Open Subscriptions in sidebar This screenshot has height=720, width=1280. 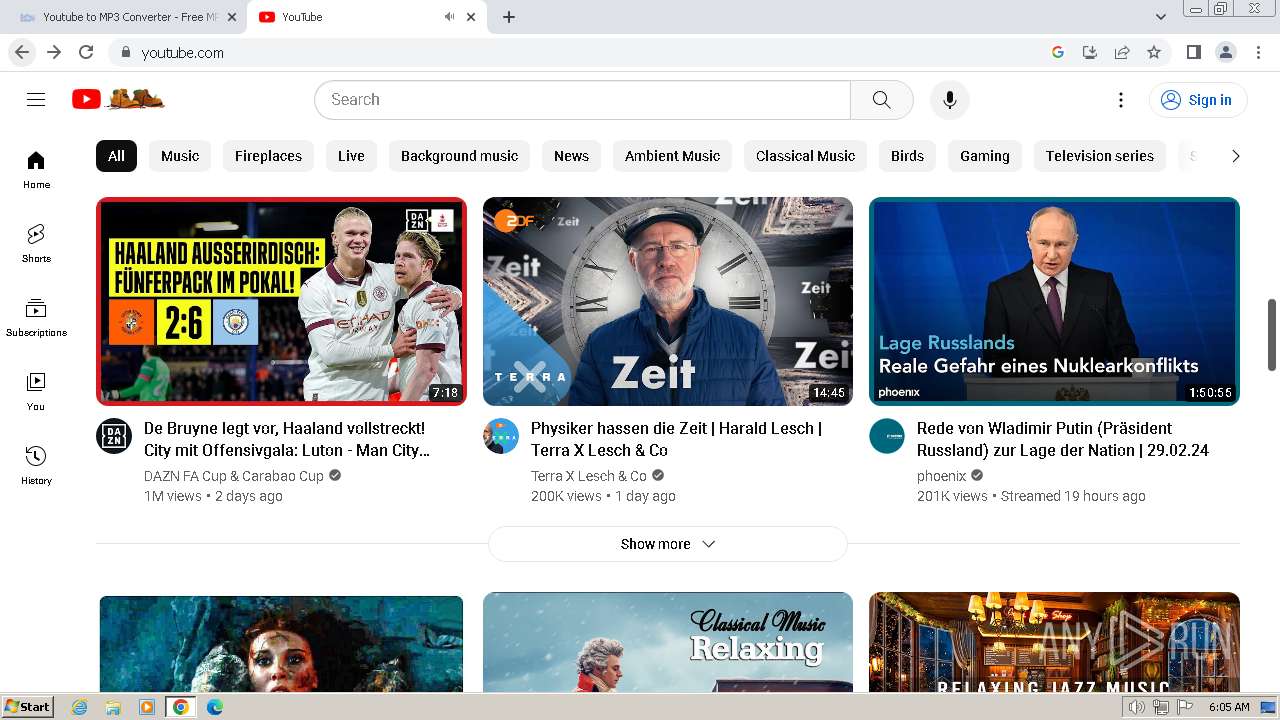tap(36, 318)
